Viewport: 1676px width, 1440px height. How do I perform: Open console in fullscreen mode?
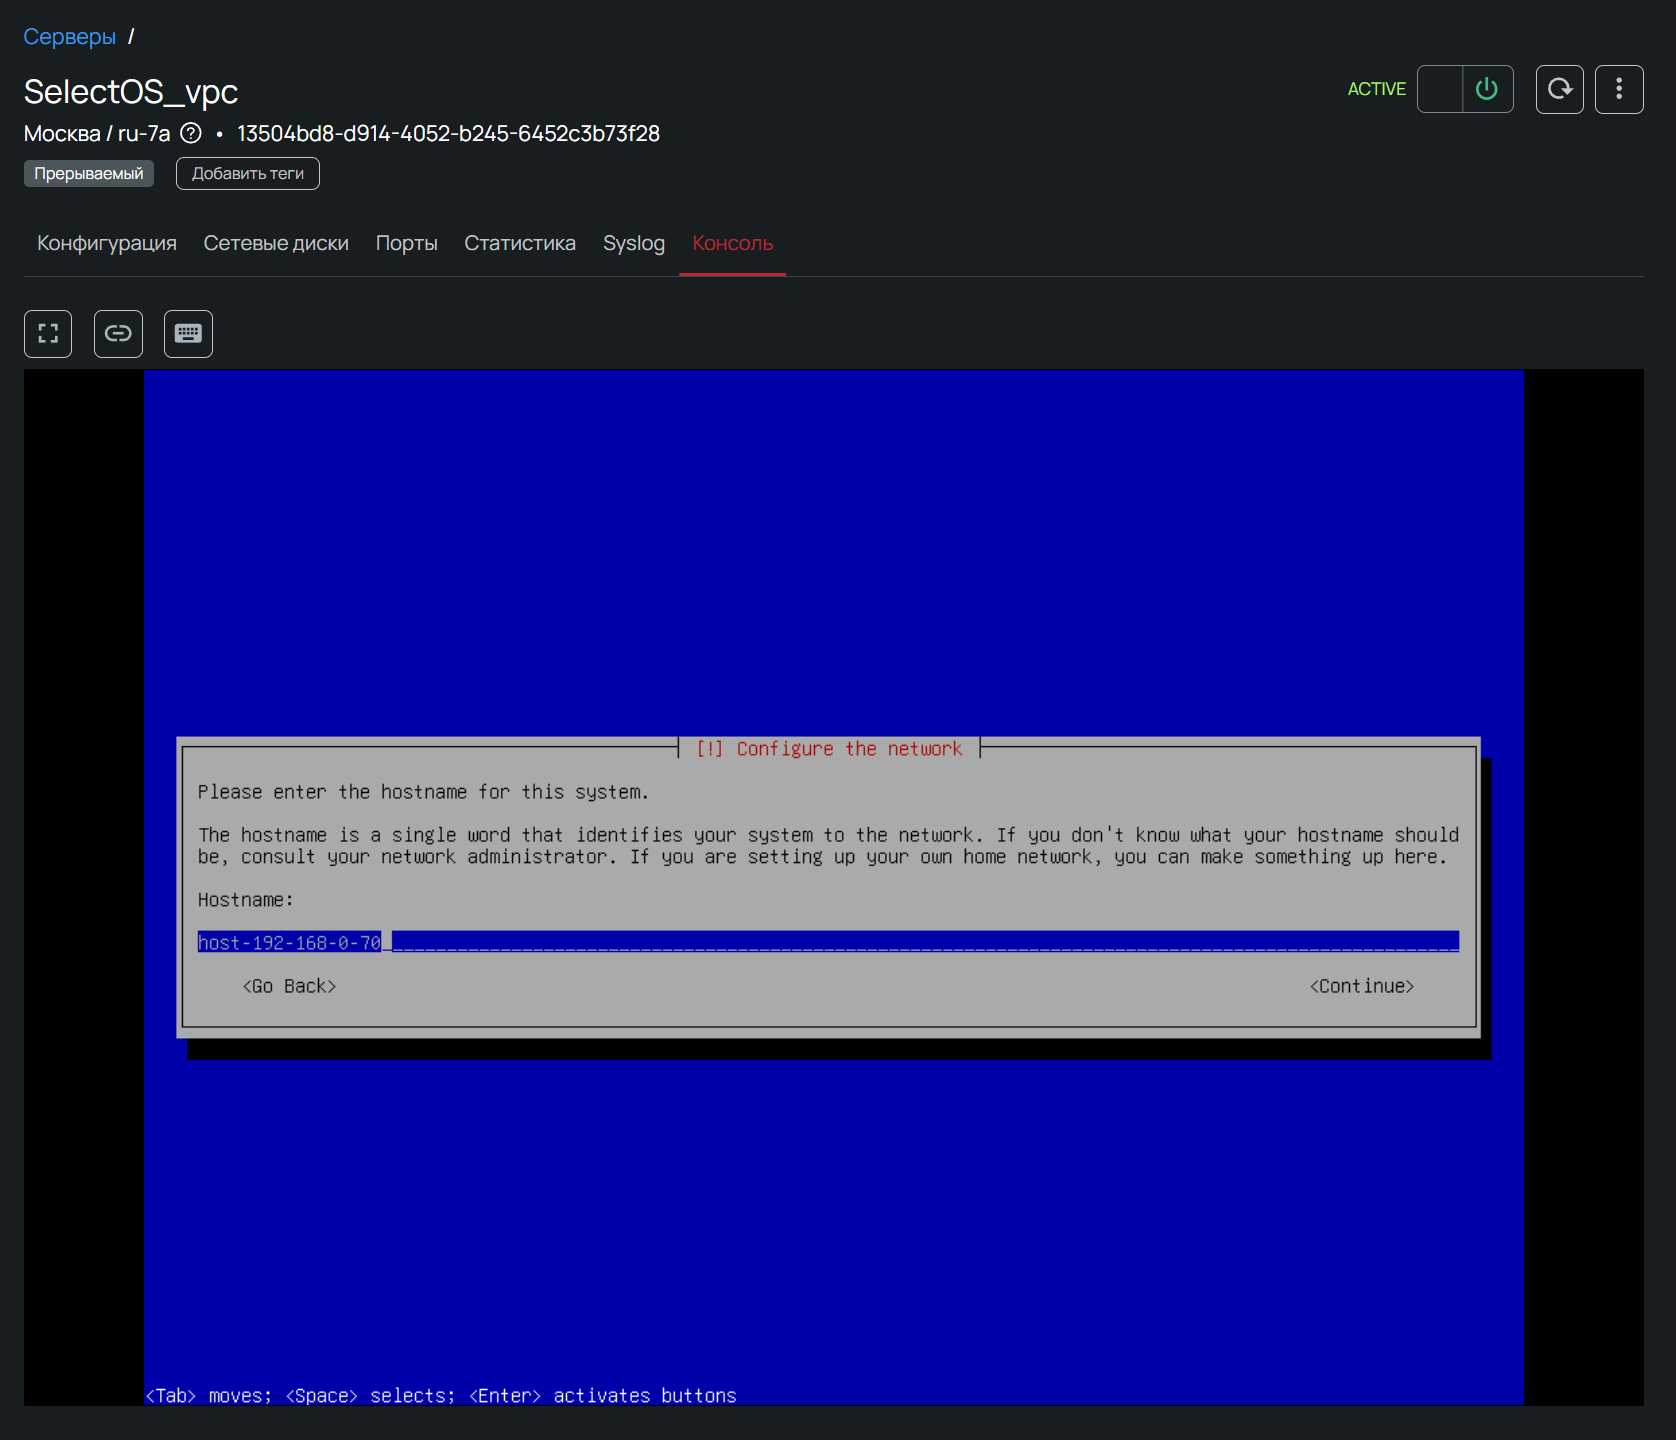pyautogui.click(x=48, y=334)
